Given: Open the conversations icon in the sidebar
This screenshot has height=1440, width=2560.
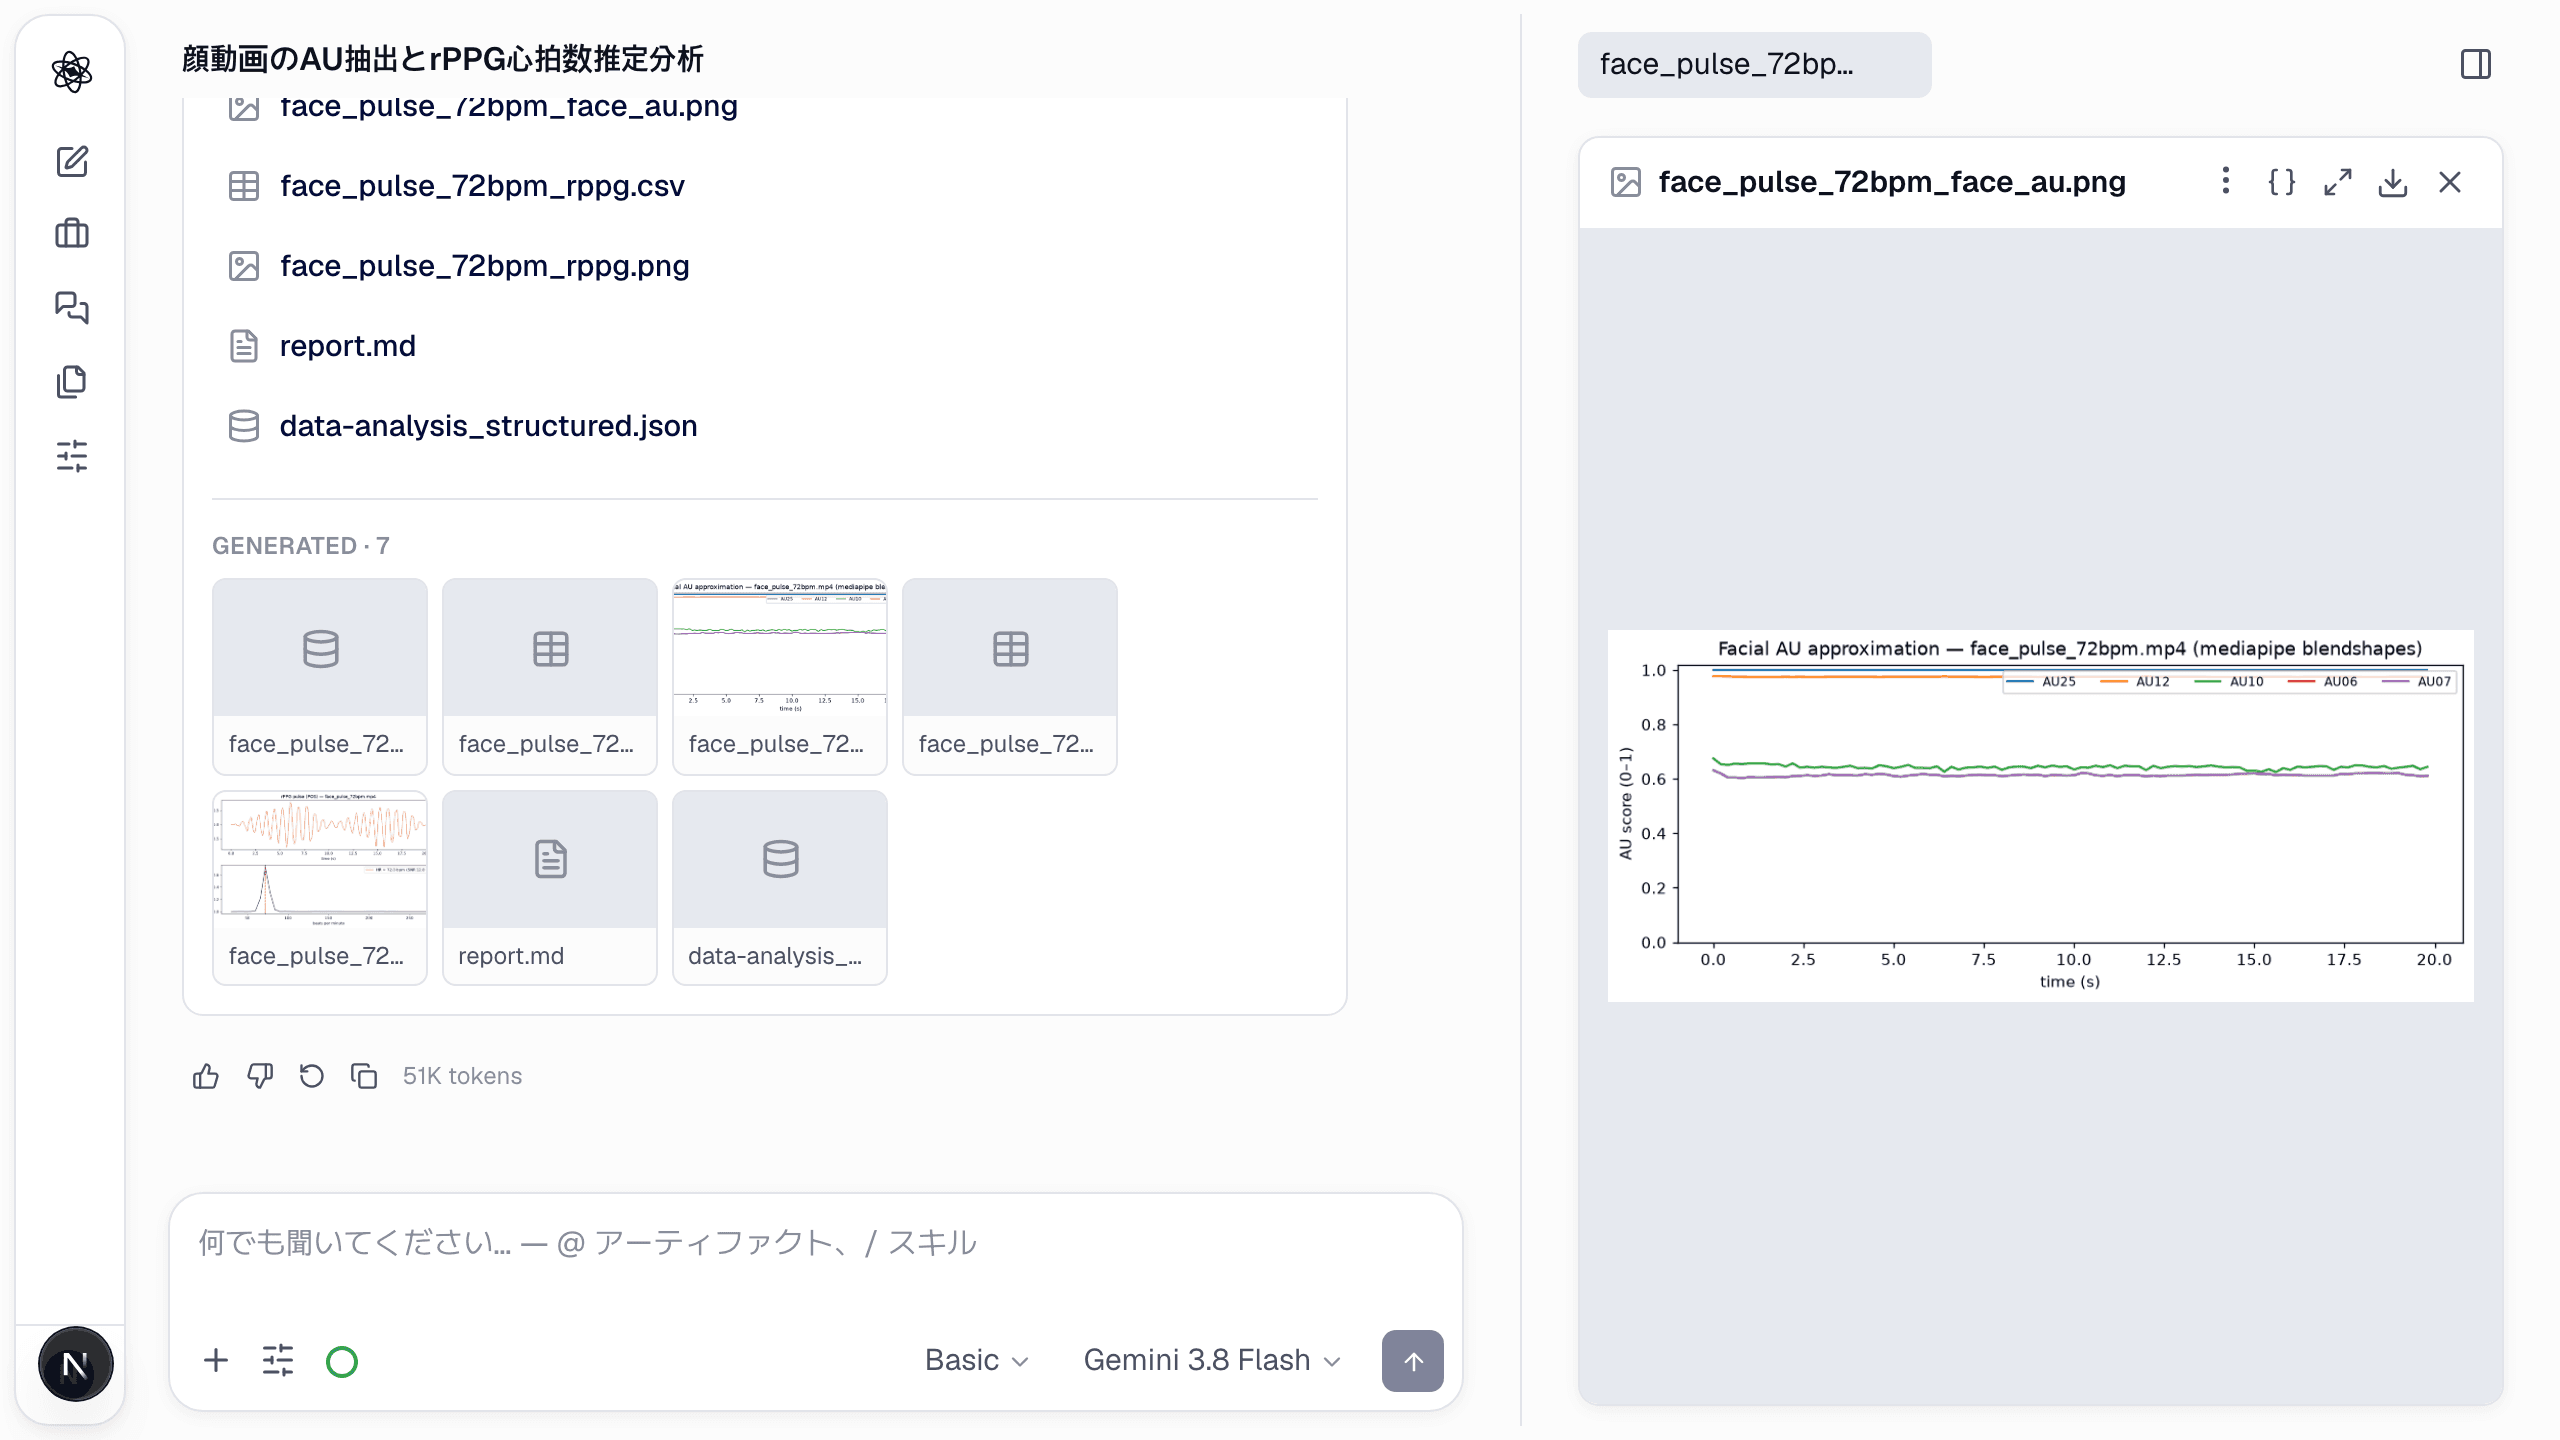Looking at the screenshot, I should 72,308.
